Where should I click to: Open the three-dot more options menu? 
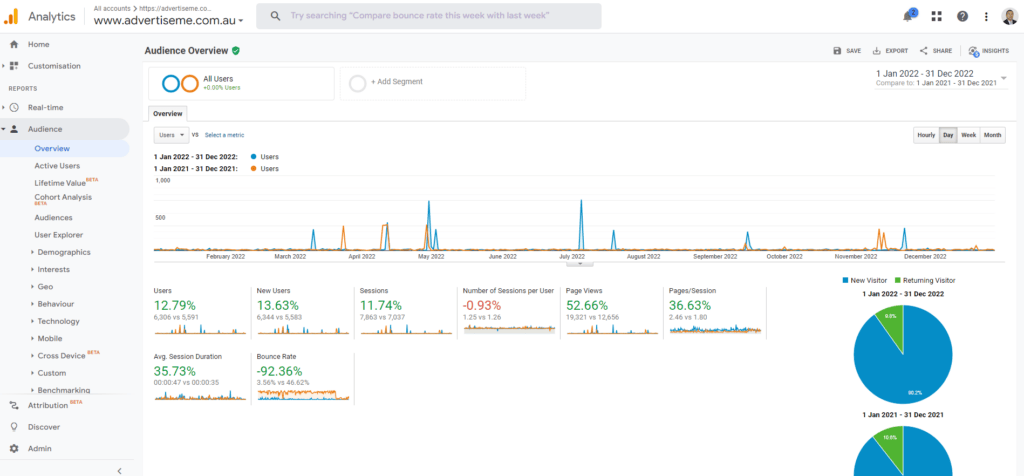click(x=986, y=16)
